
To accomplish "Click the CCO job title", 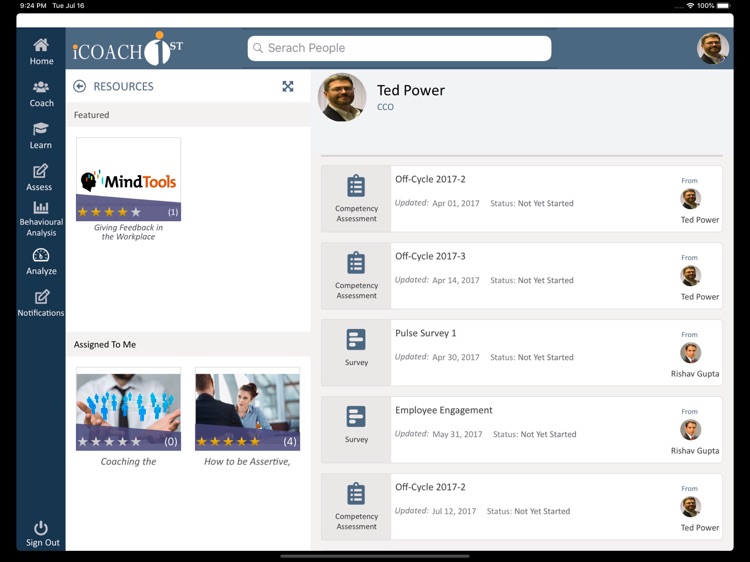I will [x=385, y=107].
